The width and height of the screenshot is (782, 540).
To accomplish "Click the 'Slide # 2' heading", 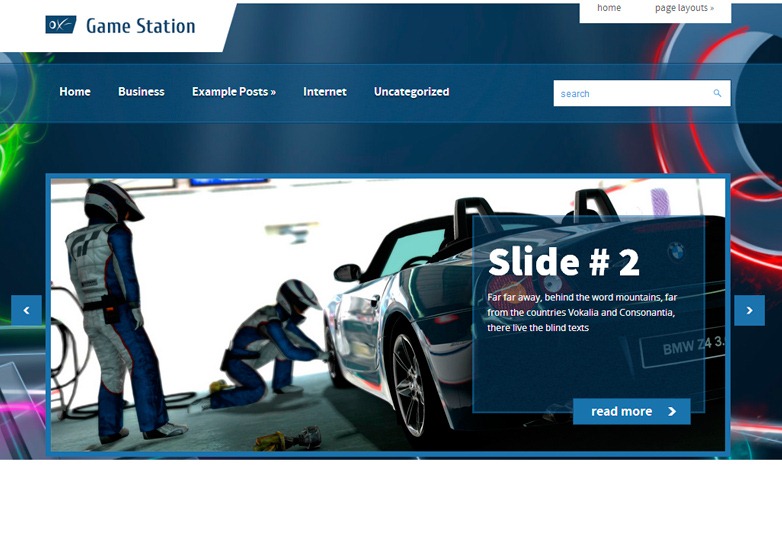I will coord(563,262).
